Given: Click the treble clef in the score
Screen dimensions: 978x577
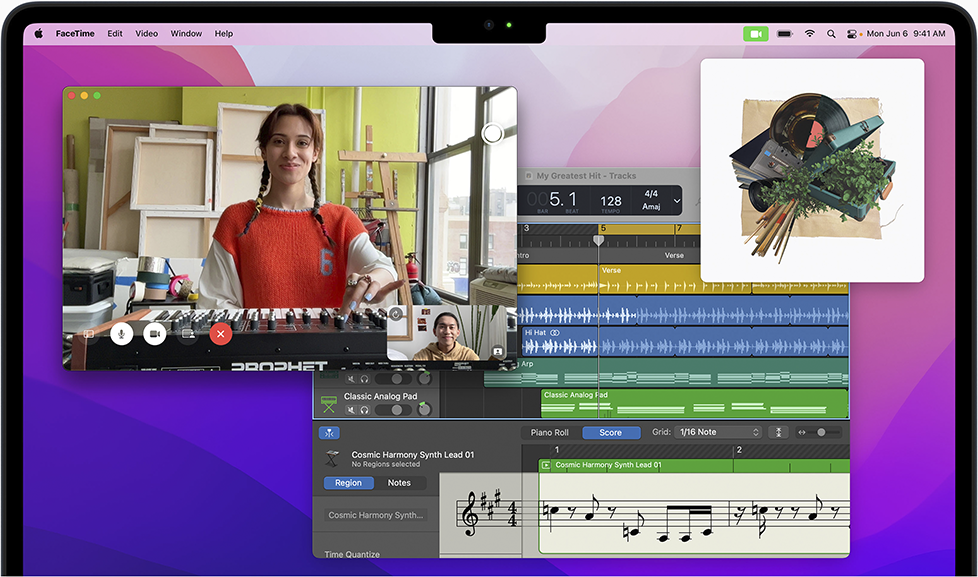Looking at the screenshot, I should point(470,513).
